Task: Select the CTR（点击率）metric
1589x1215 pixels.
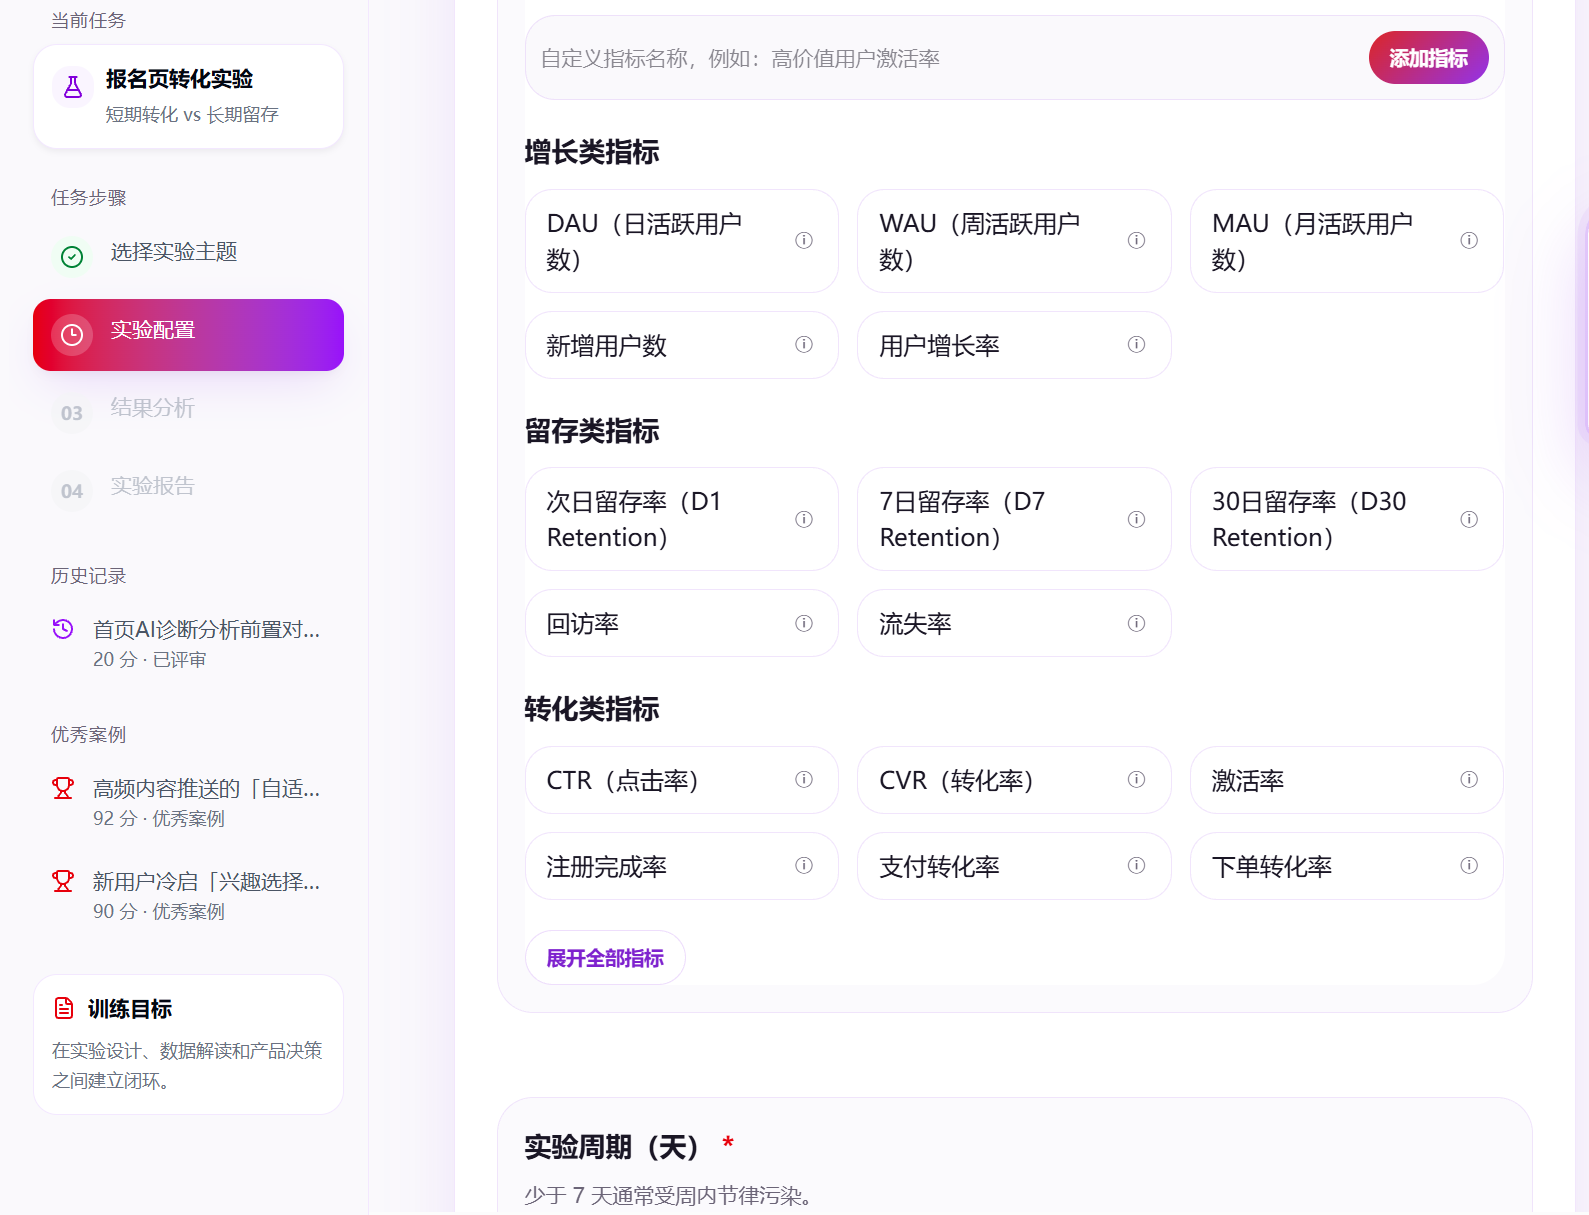Action: (682, 780)
